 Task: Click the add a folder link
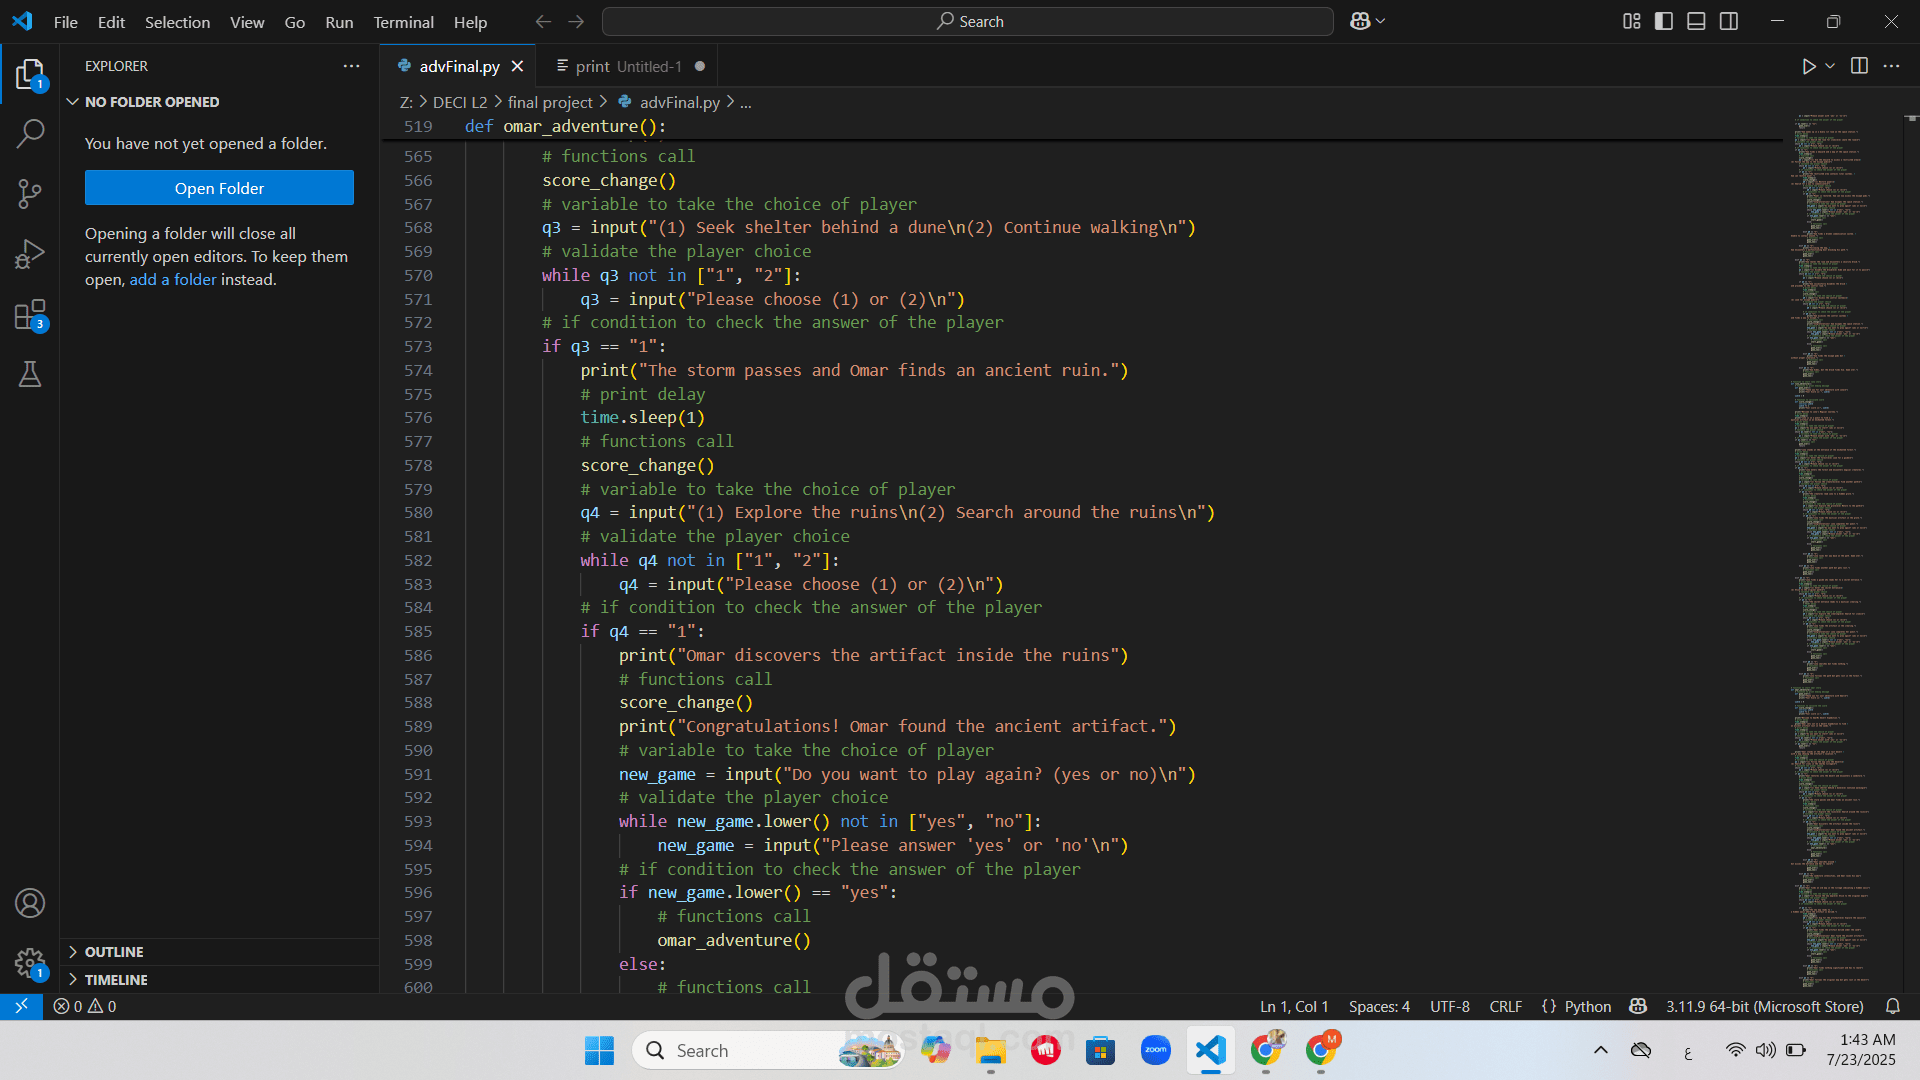tap(172, 280)
